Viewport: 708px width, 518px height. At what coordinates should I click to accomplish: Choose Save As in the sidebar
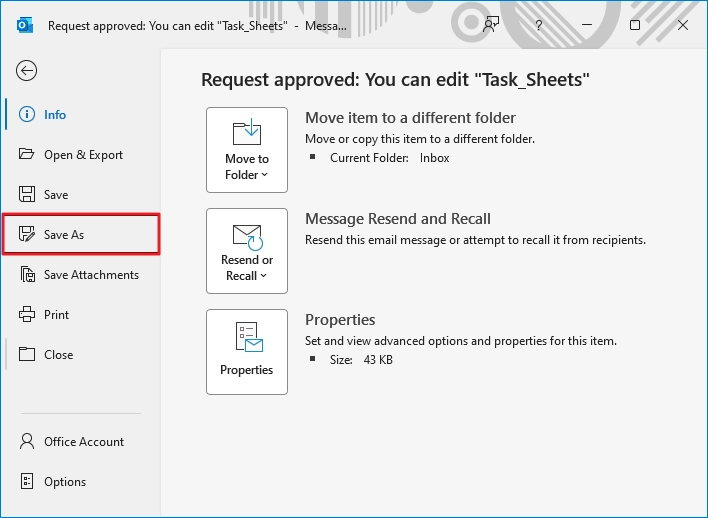point(81,234)
